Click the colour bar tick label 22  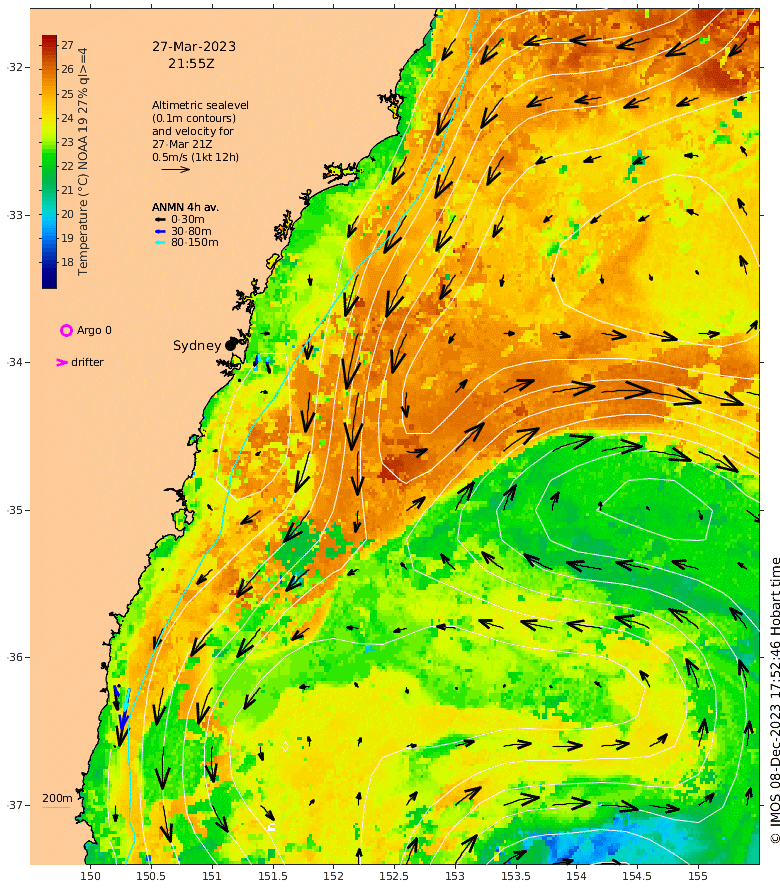coord(68,166)
